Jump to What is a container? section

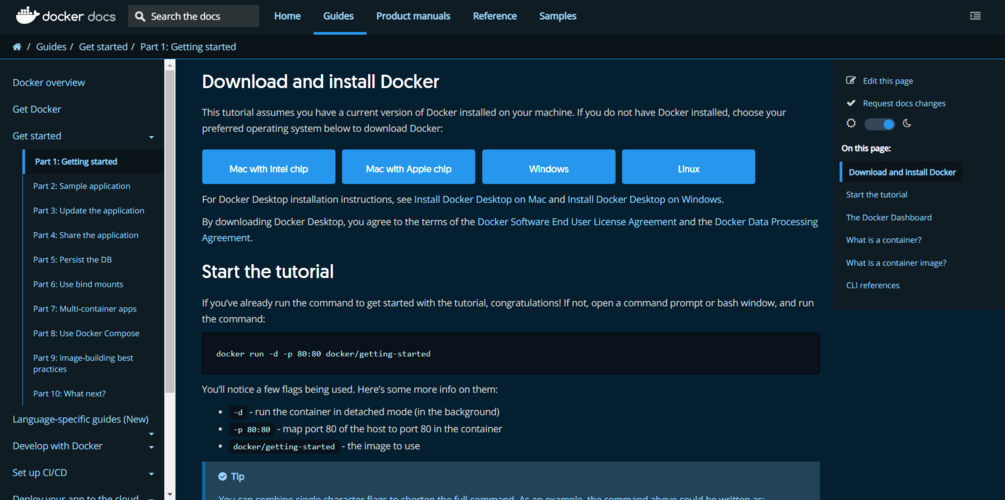[884, 240]
